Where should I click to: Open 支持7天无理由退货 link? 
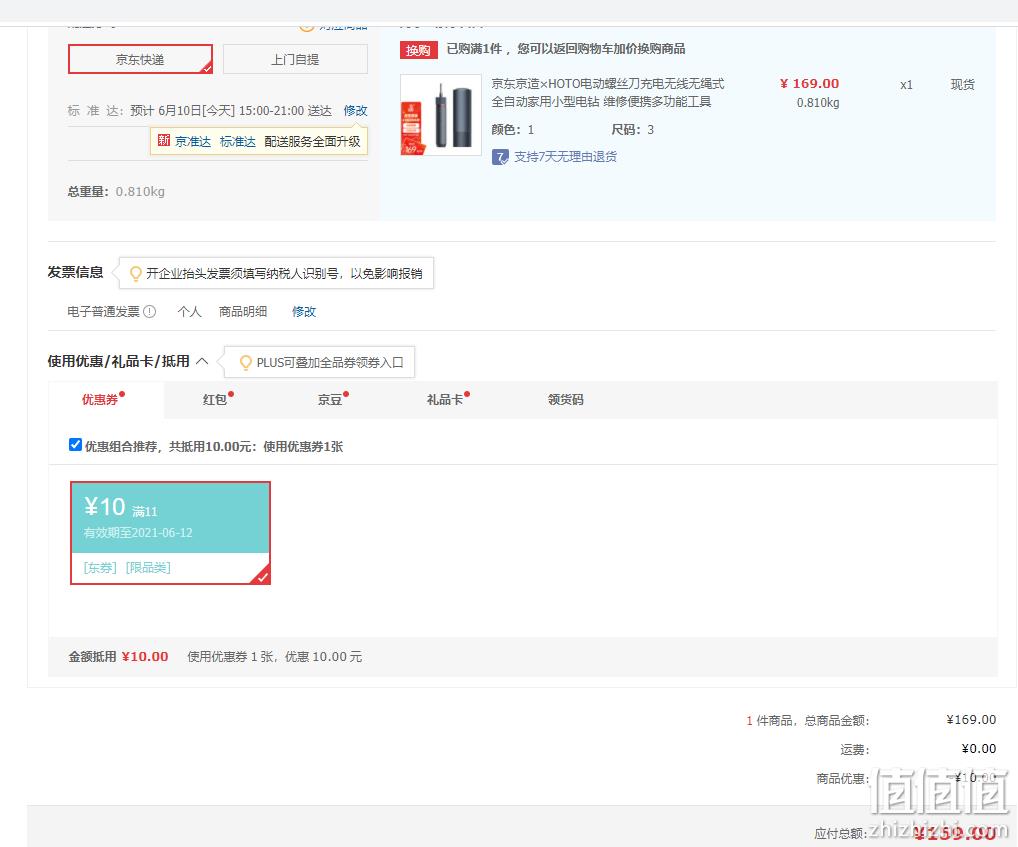[565, 156]
